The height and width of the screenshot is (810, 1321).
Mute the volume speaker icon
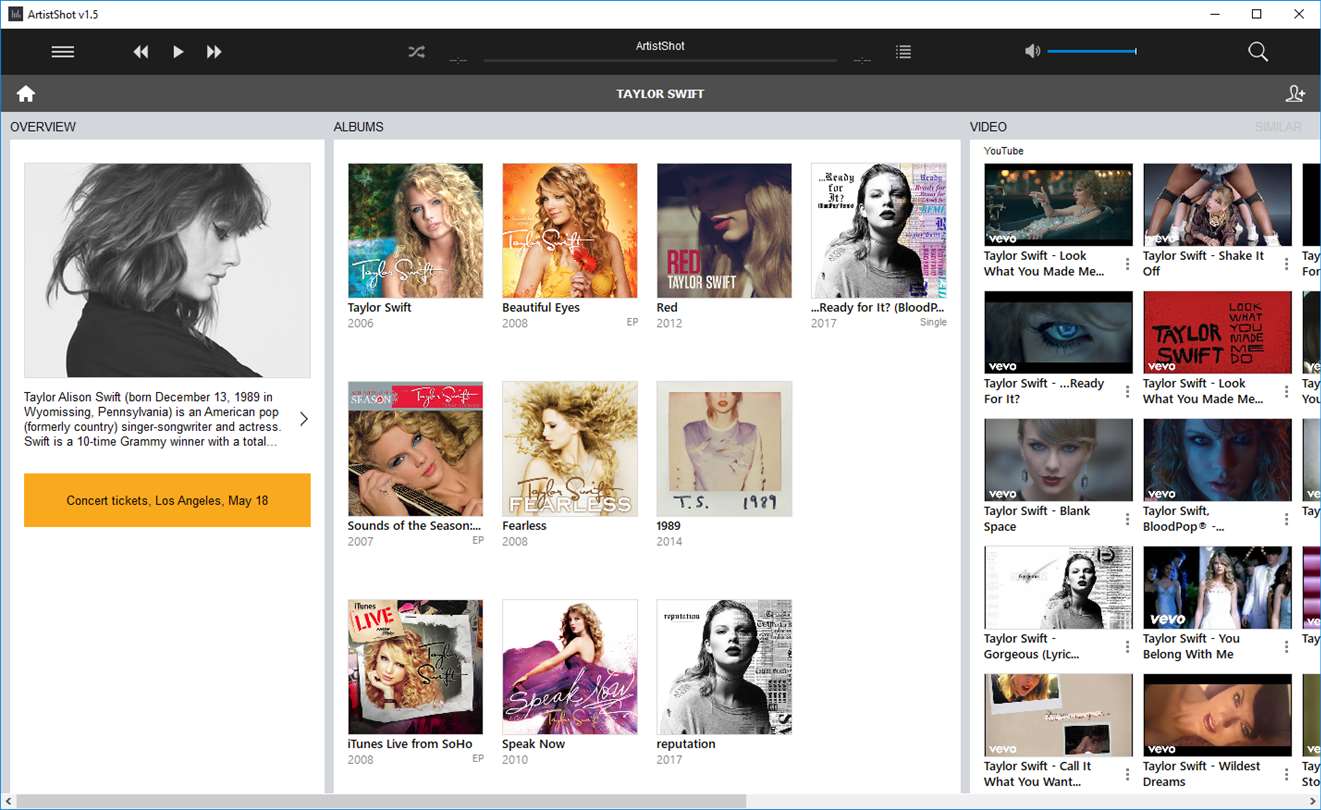[1033, 51]
